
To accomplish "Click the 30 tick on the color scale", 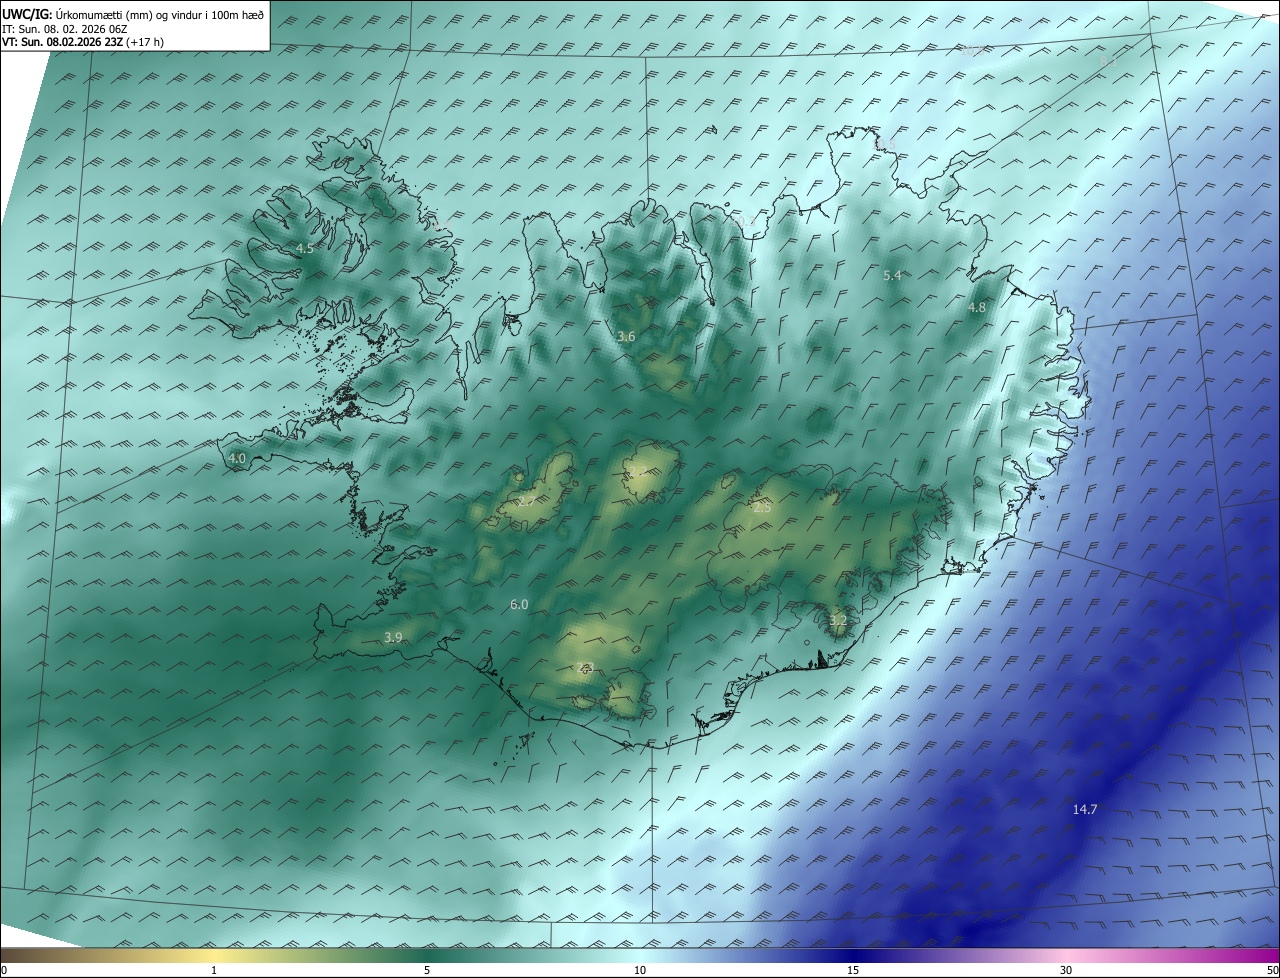I will (x=1066, y=970).
